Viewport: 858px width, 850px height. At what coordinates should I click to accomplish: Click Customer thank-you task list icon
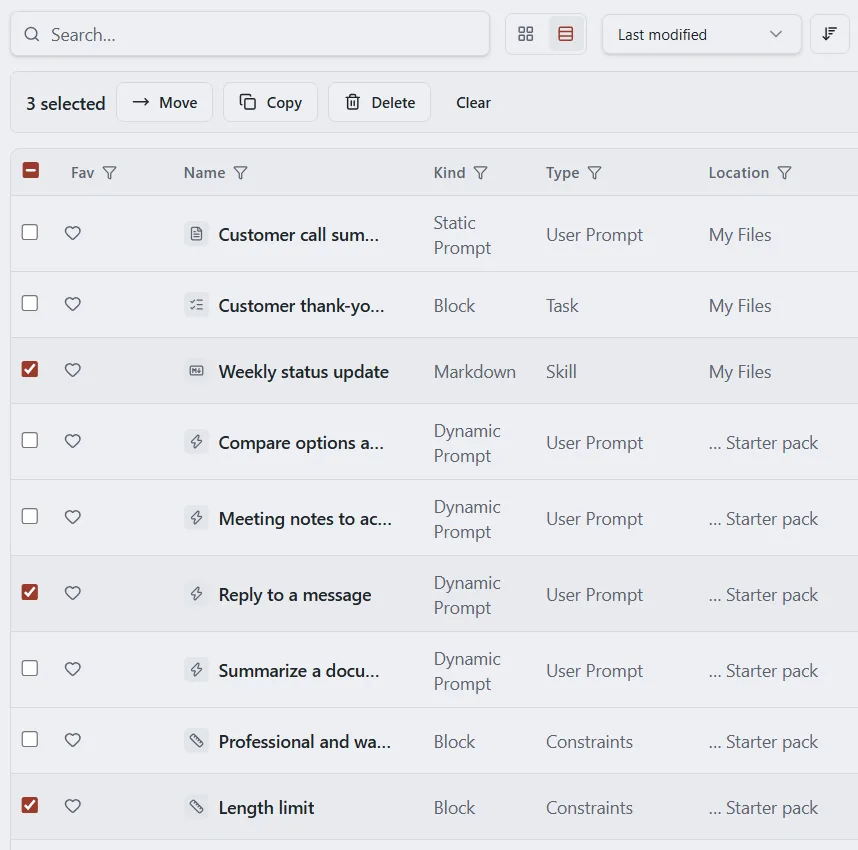(196, 305)
